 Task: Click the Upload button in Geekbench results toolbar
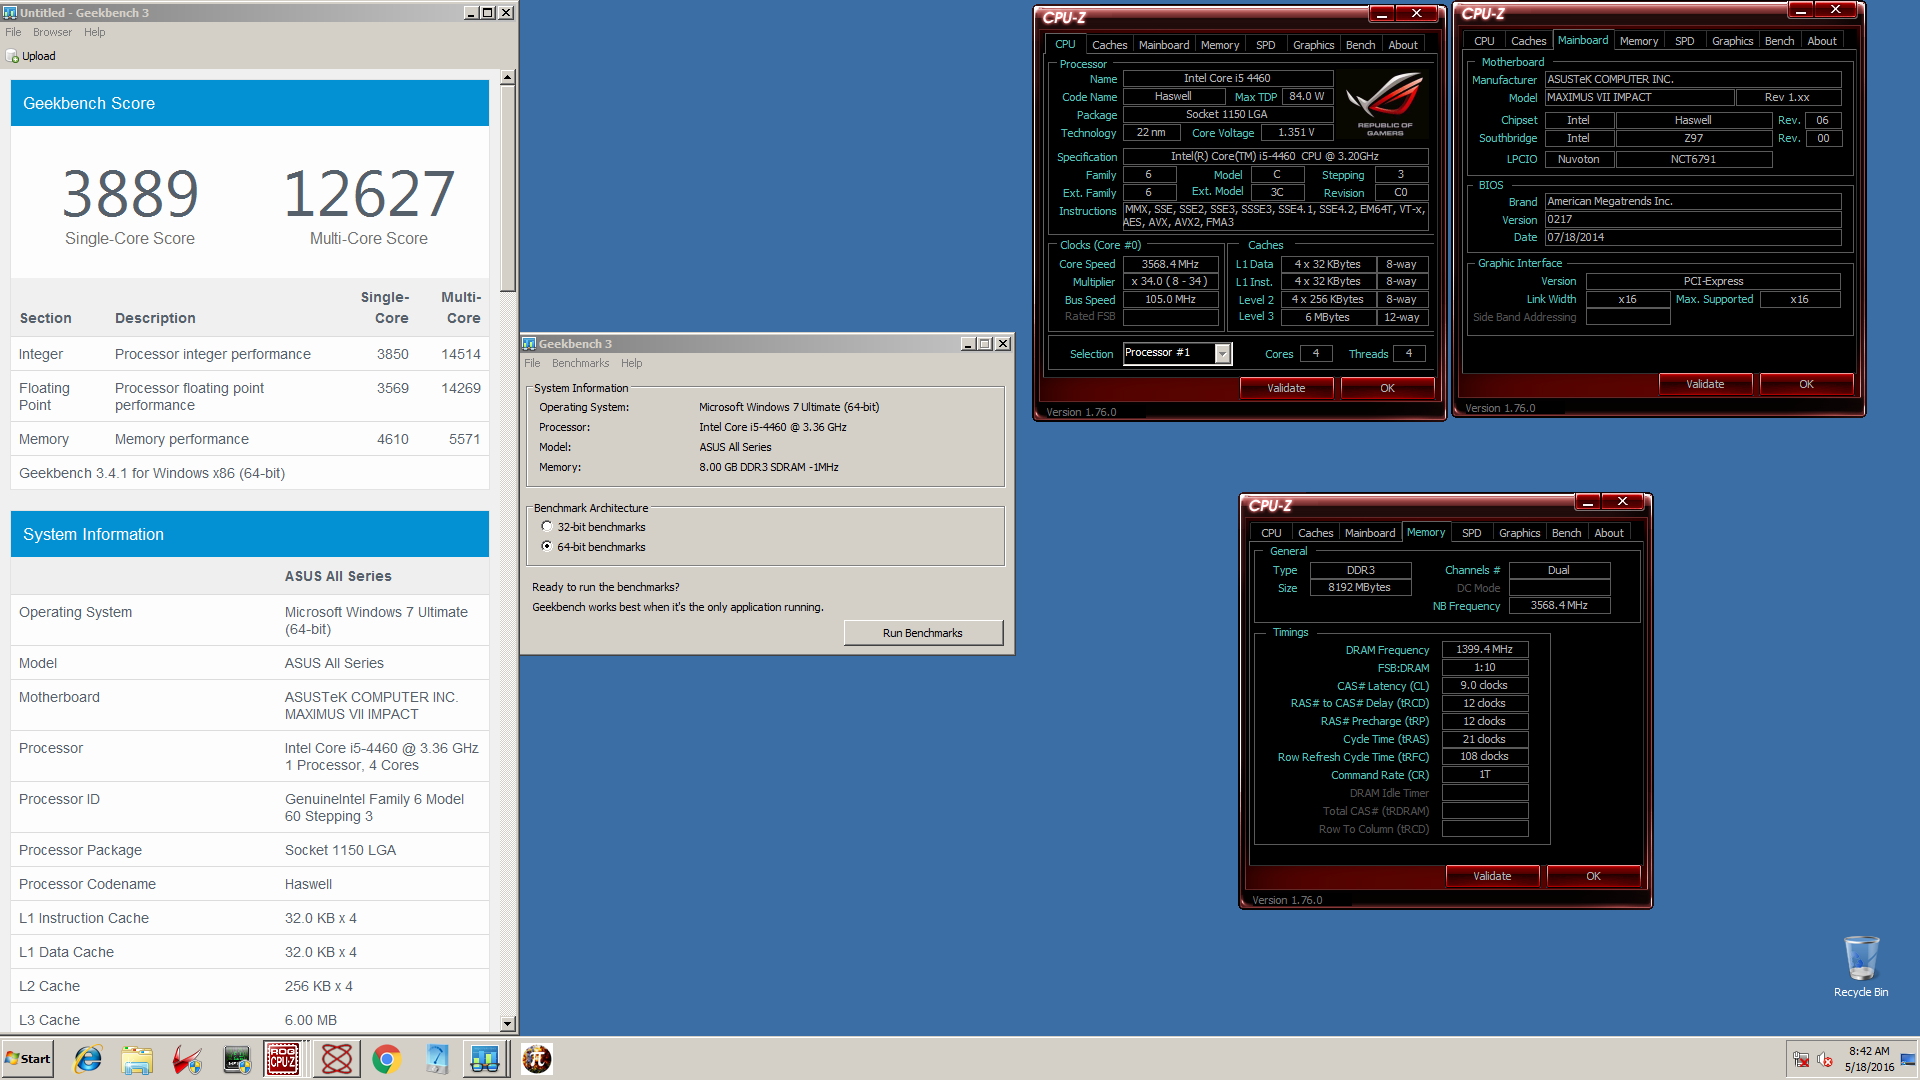[31, 56]
